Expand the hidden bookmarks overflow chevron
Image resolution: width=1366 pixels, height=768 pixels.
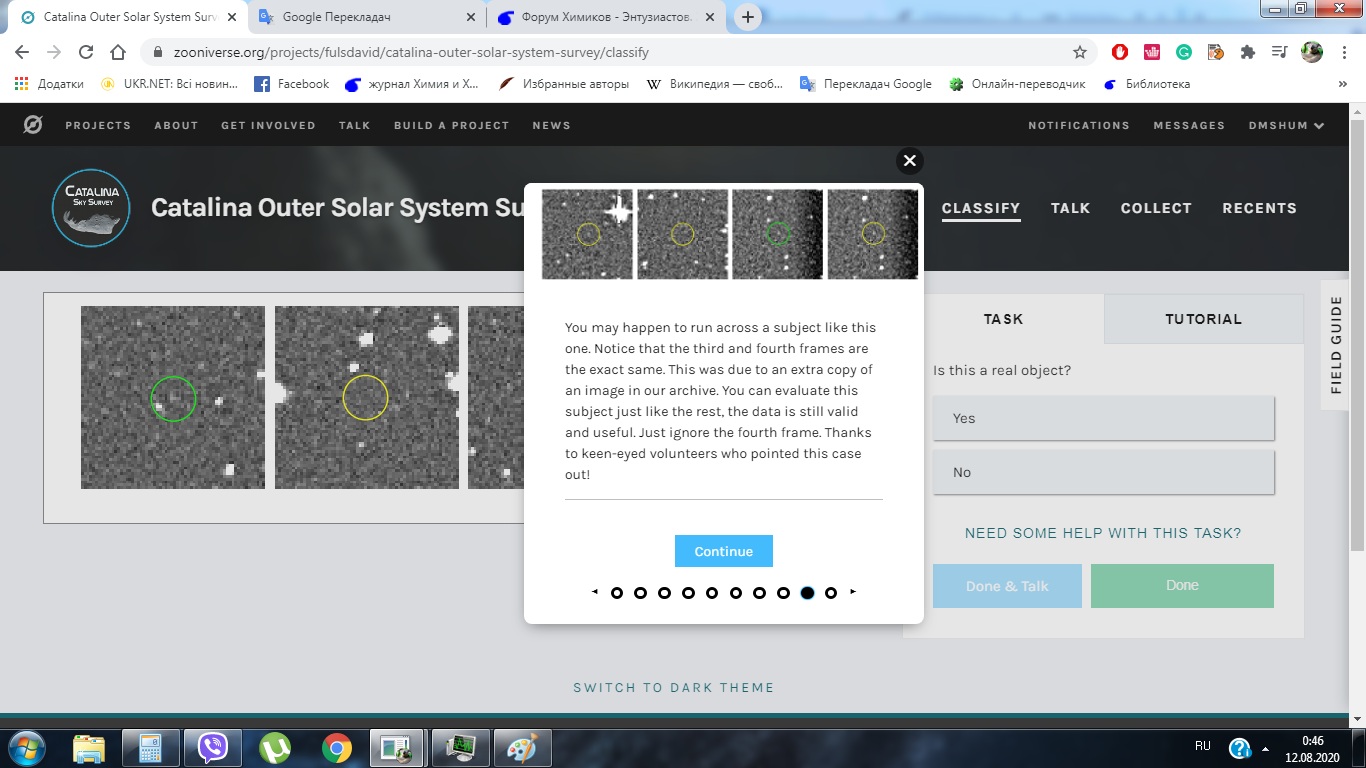coord(1342,85)
